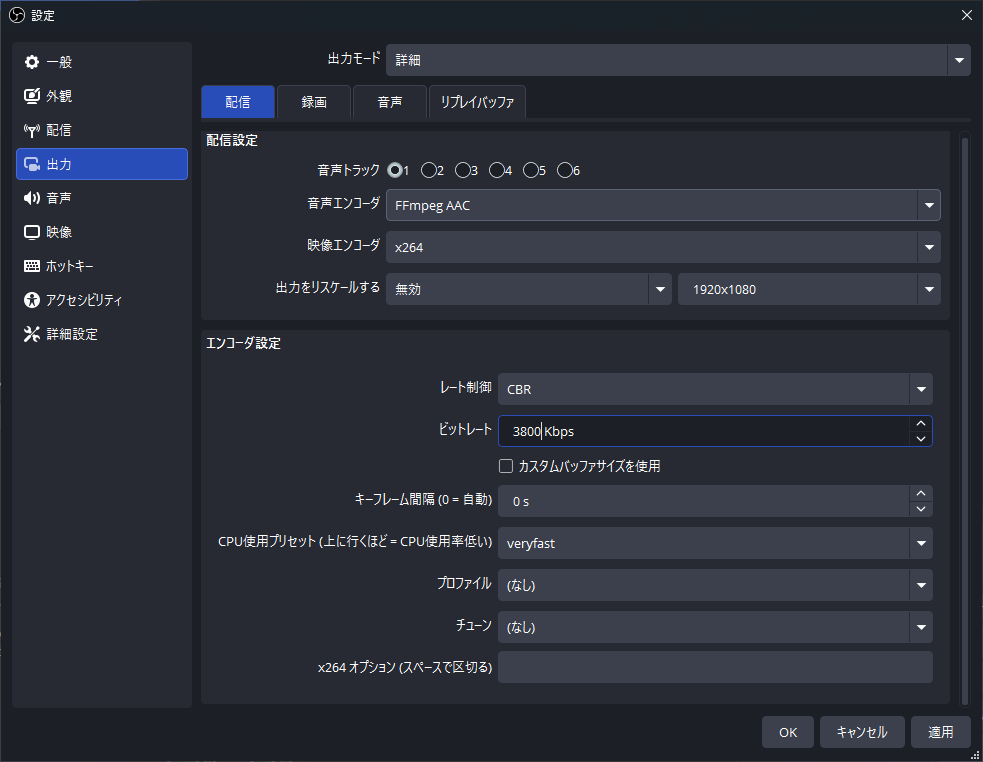Select audio track 3 radio button
This screenshot has width=983, height=762.
463,170
